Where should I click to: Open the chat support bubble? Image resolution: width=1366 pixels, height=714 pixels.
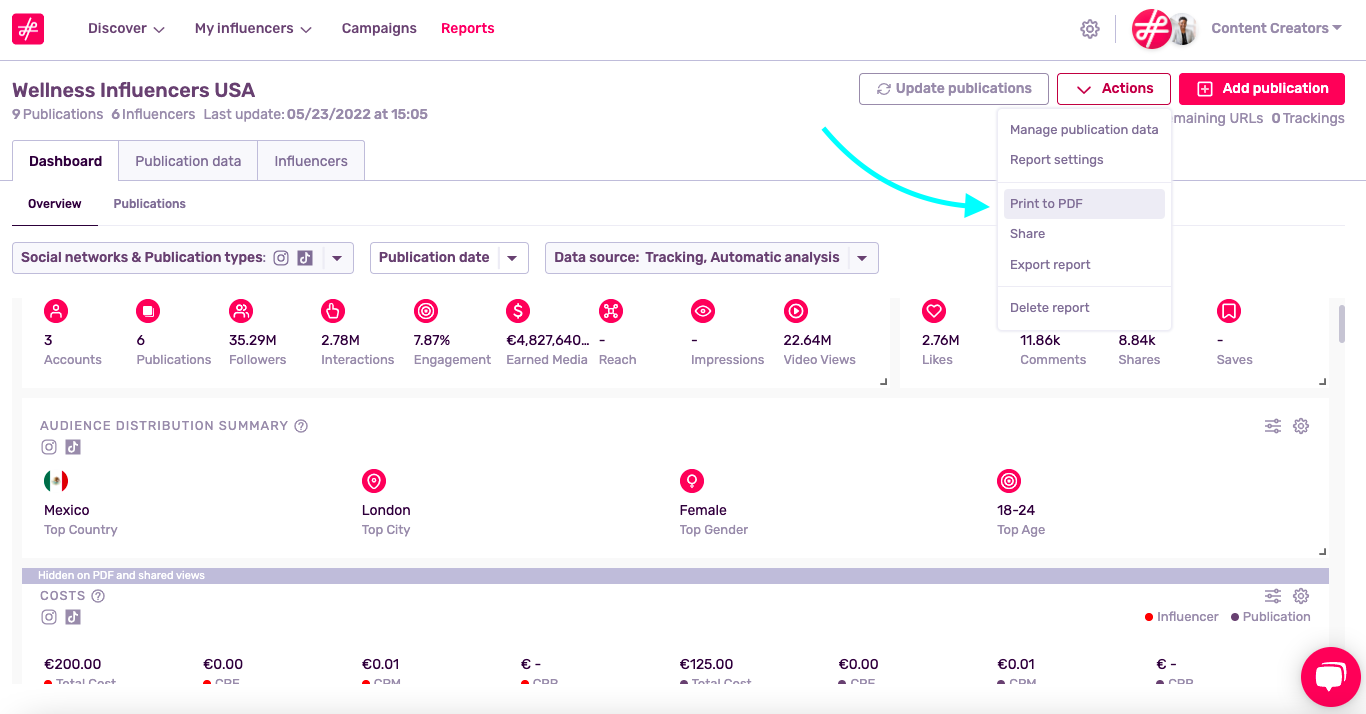click(1331, 677)
